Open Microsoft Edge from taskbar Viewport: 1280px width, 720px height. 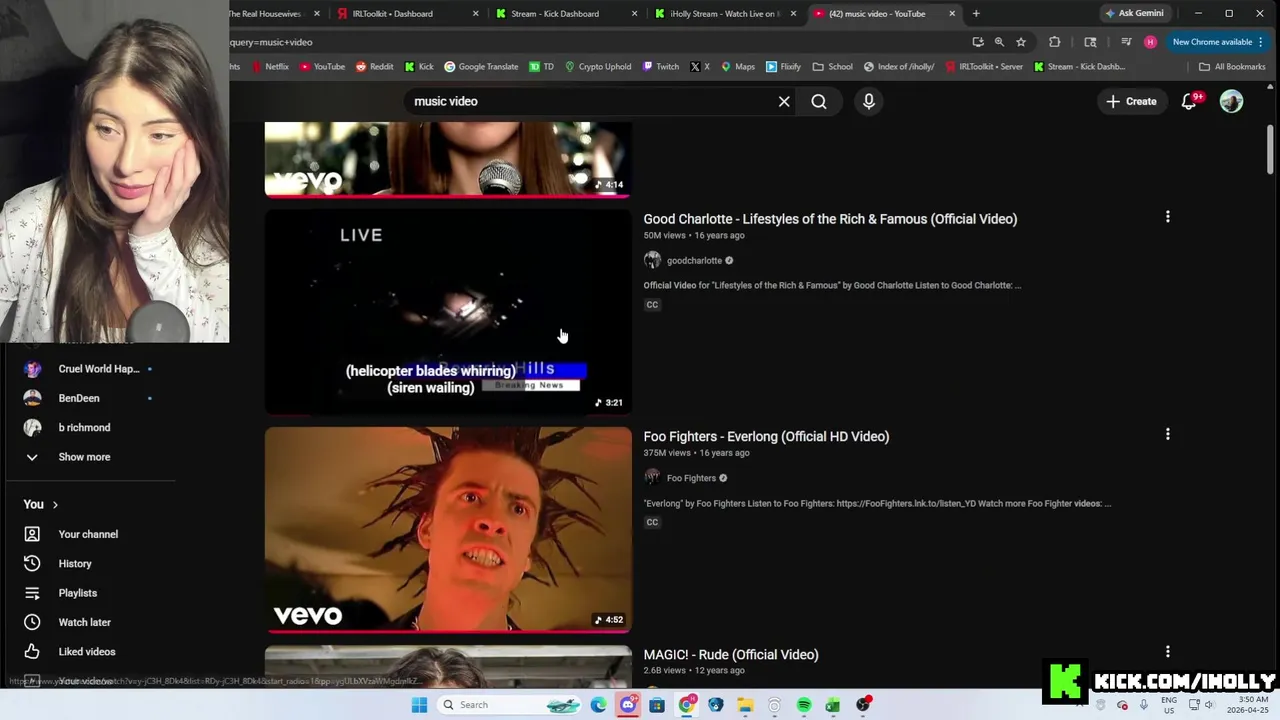[x=598, y=705]
